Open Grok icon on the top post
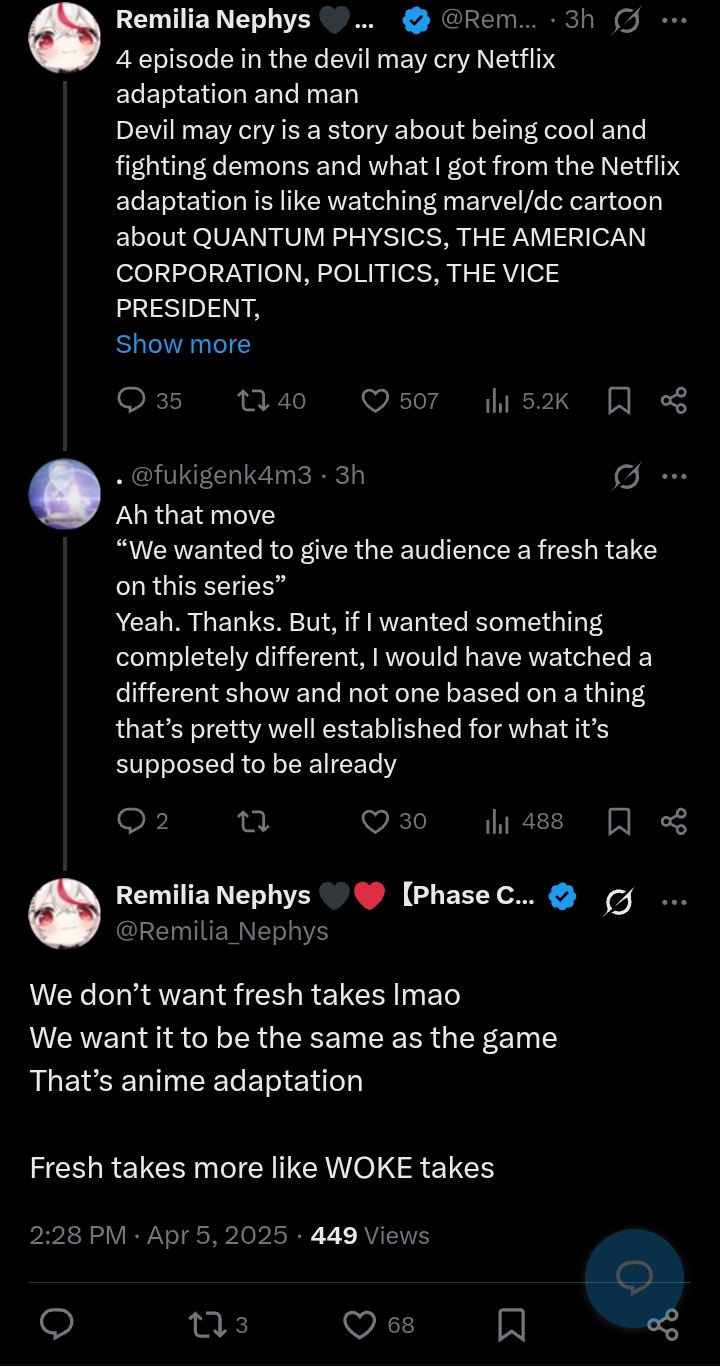The width and height of the screenshot is (720, 1366). (627, 19)
